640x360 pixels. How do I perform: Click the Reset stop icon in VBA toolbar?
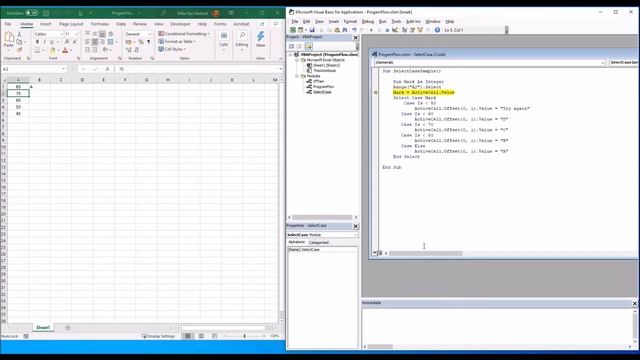point(387,30)
